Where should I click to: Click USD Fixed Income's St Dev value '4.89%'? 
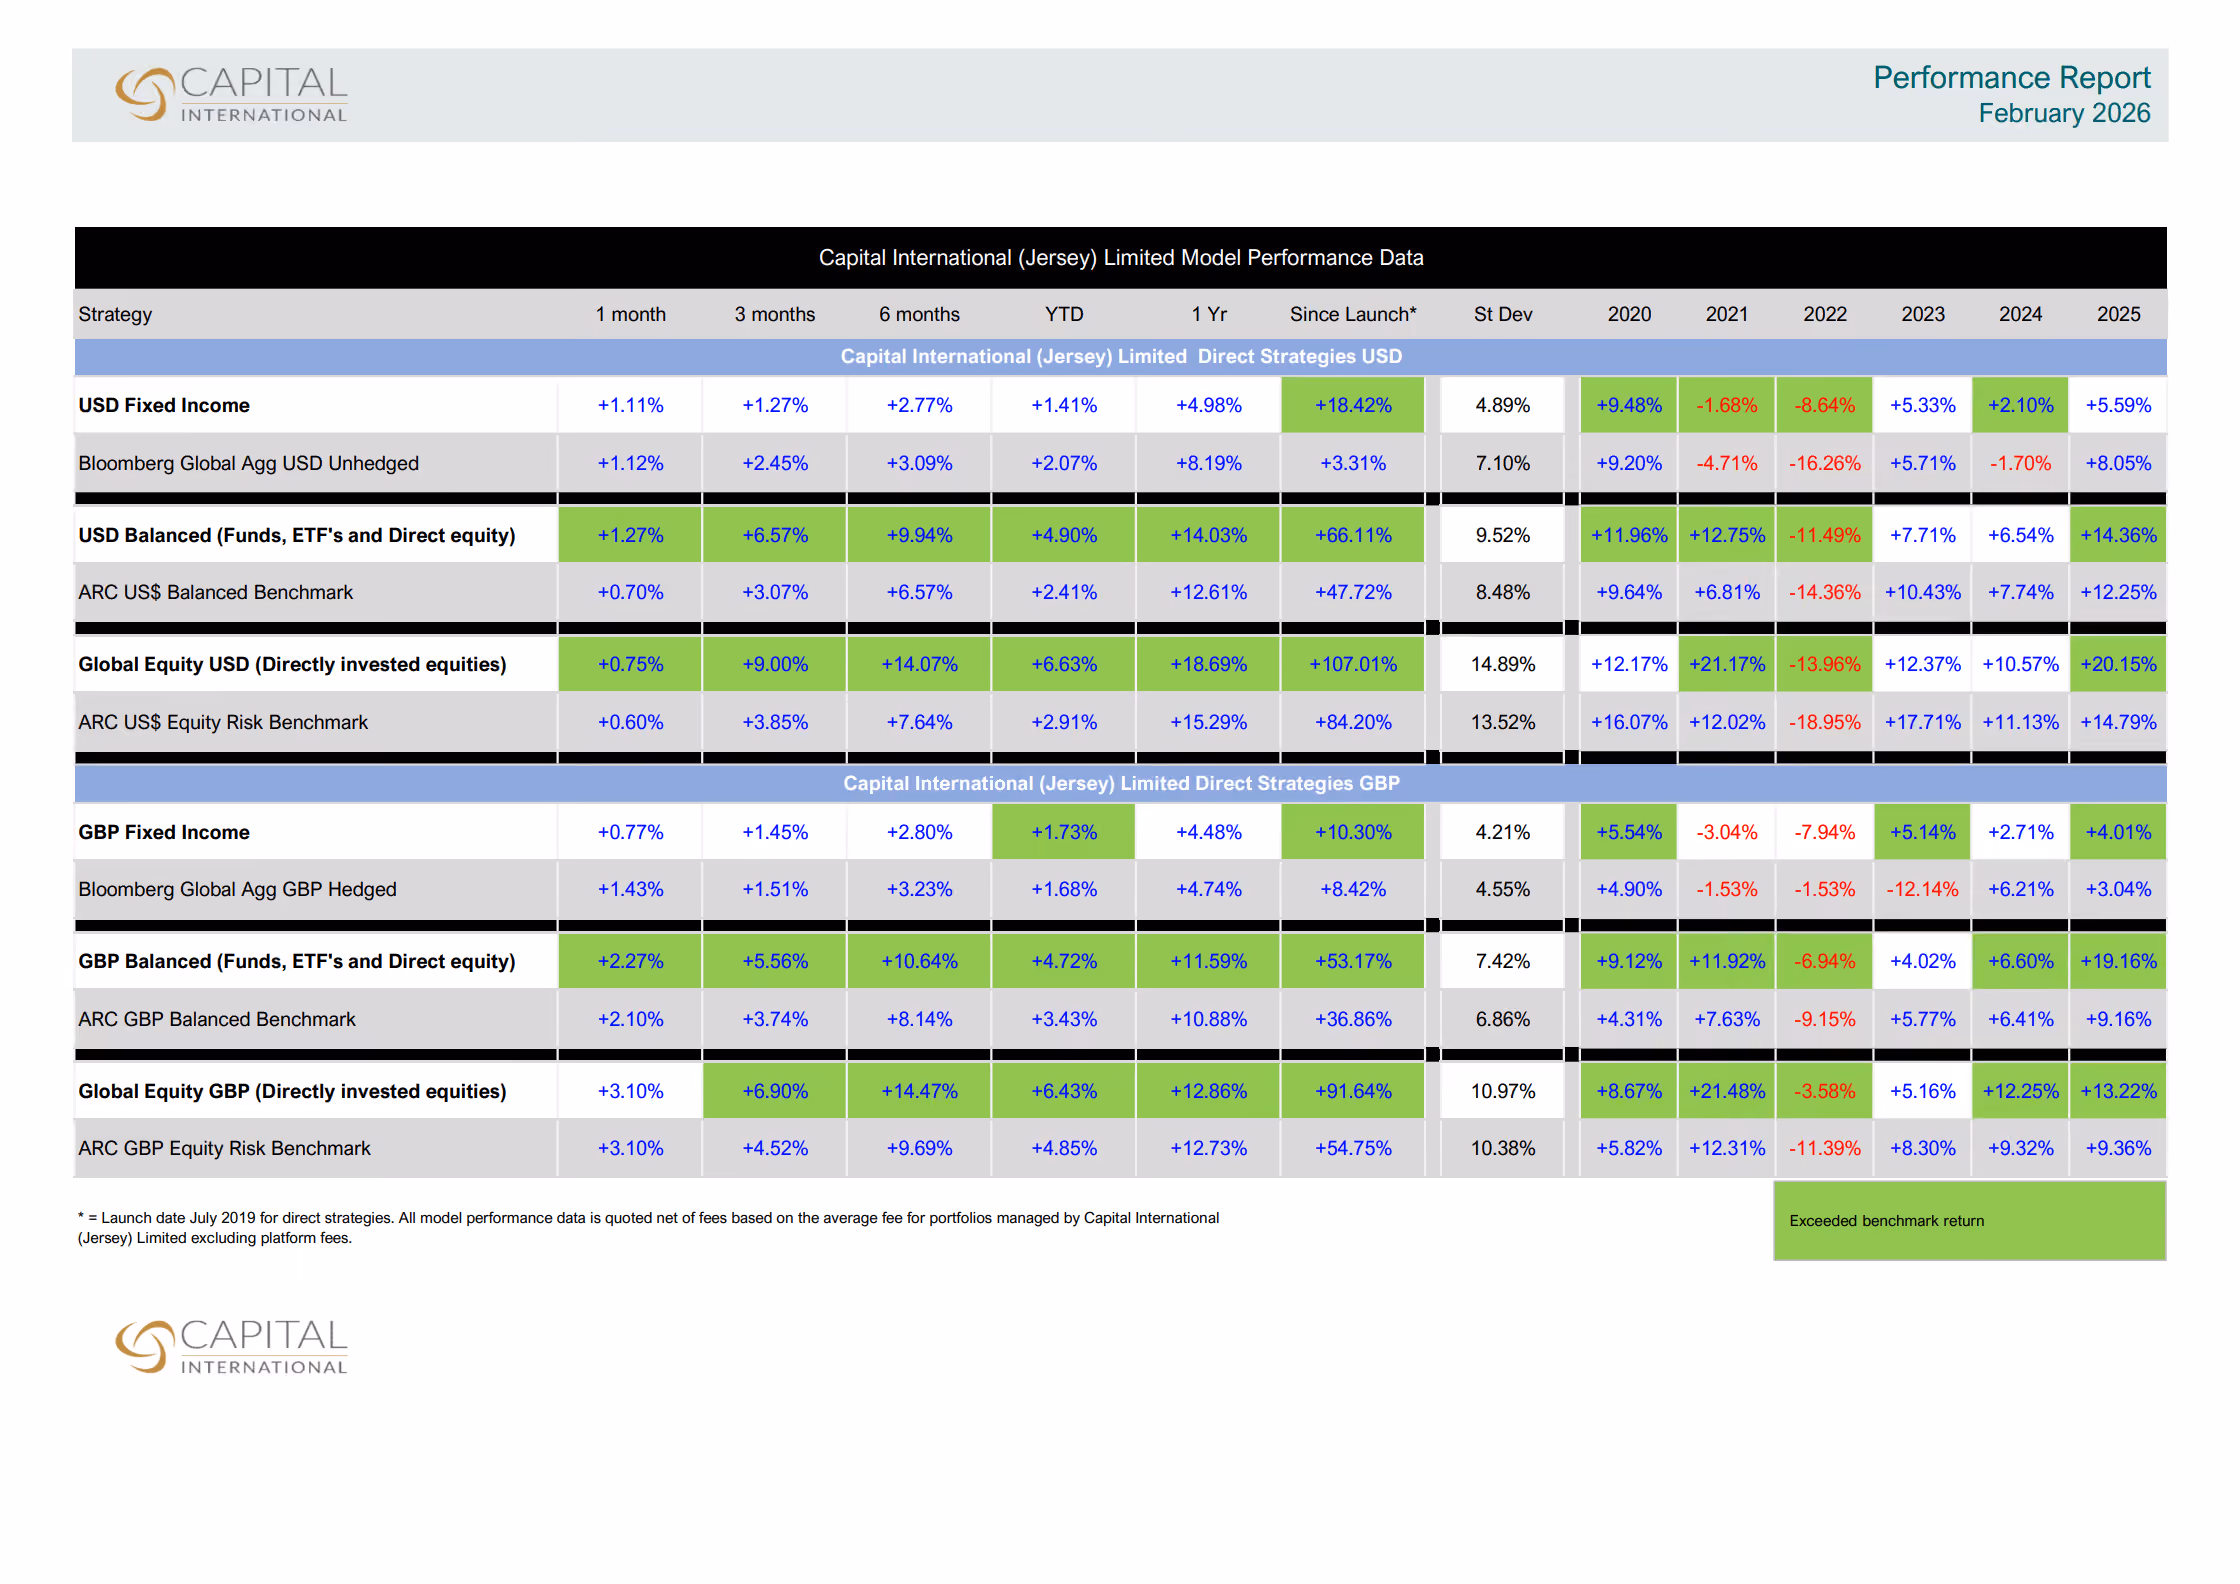pyautogui.click(x=1503, y=405)
